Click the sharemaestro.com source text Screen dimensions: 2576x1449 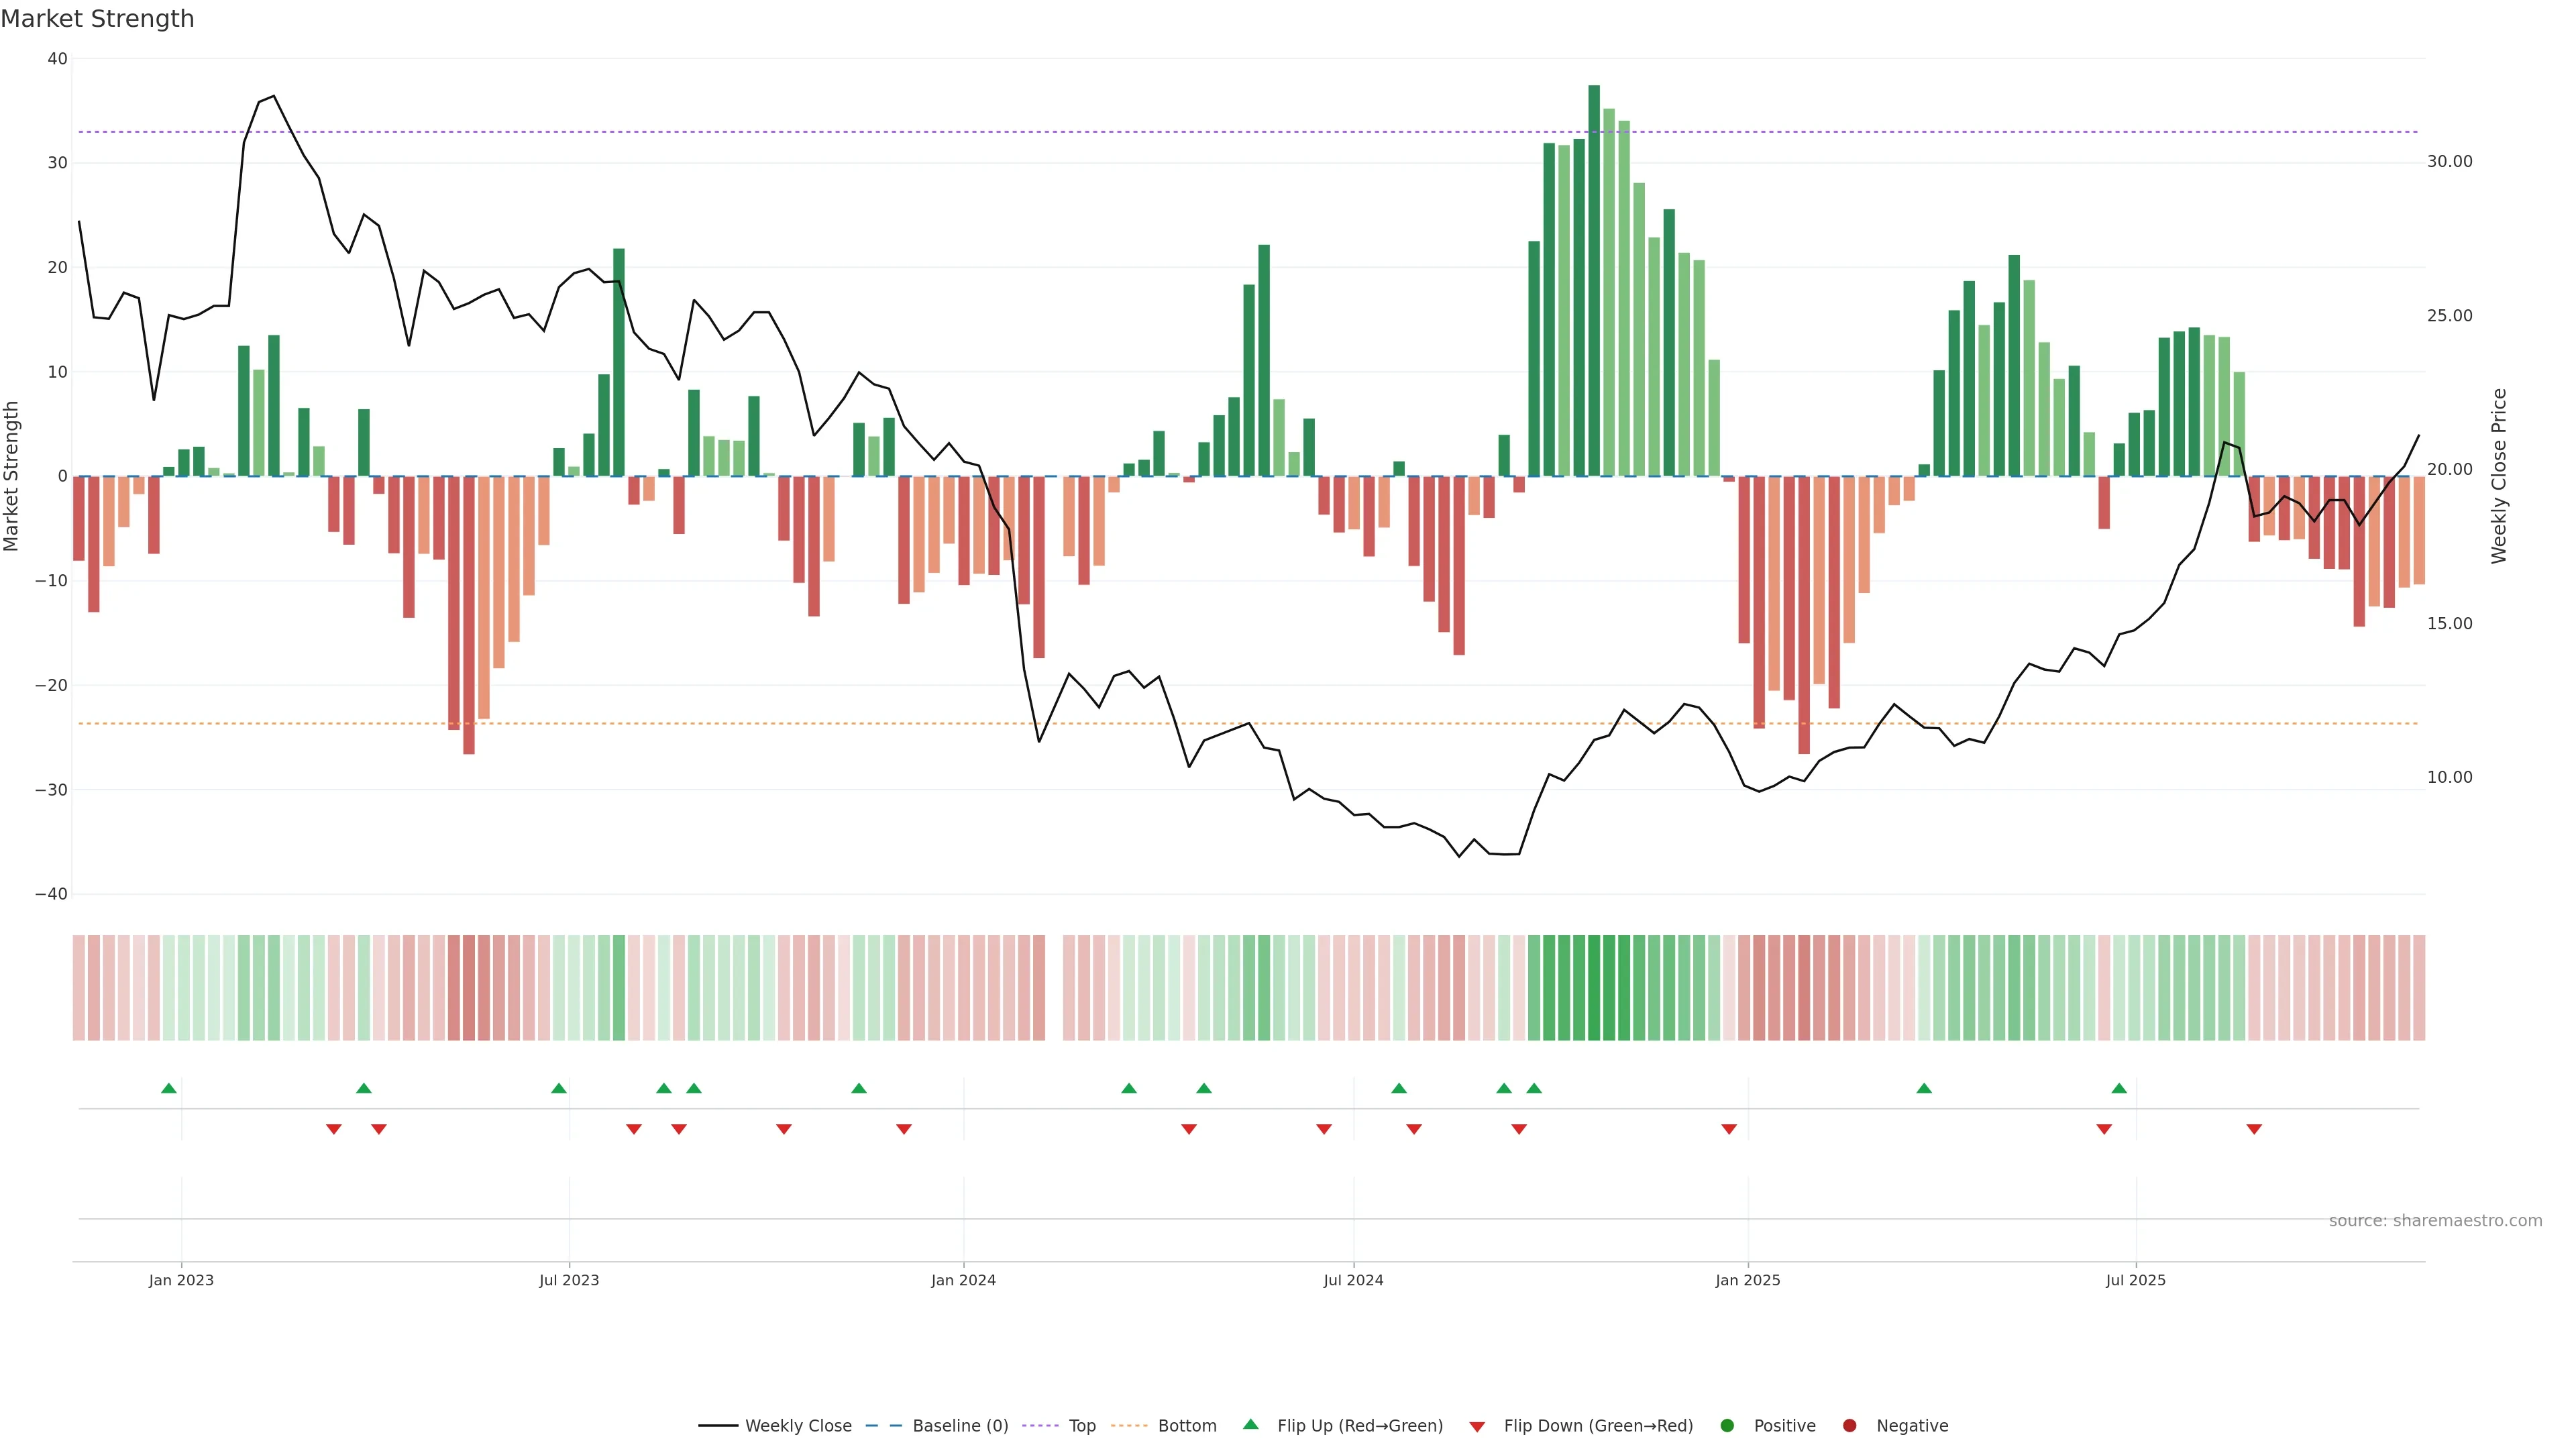[2435, 1221]
